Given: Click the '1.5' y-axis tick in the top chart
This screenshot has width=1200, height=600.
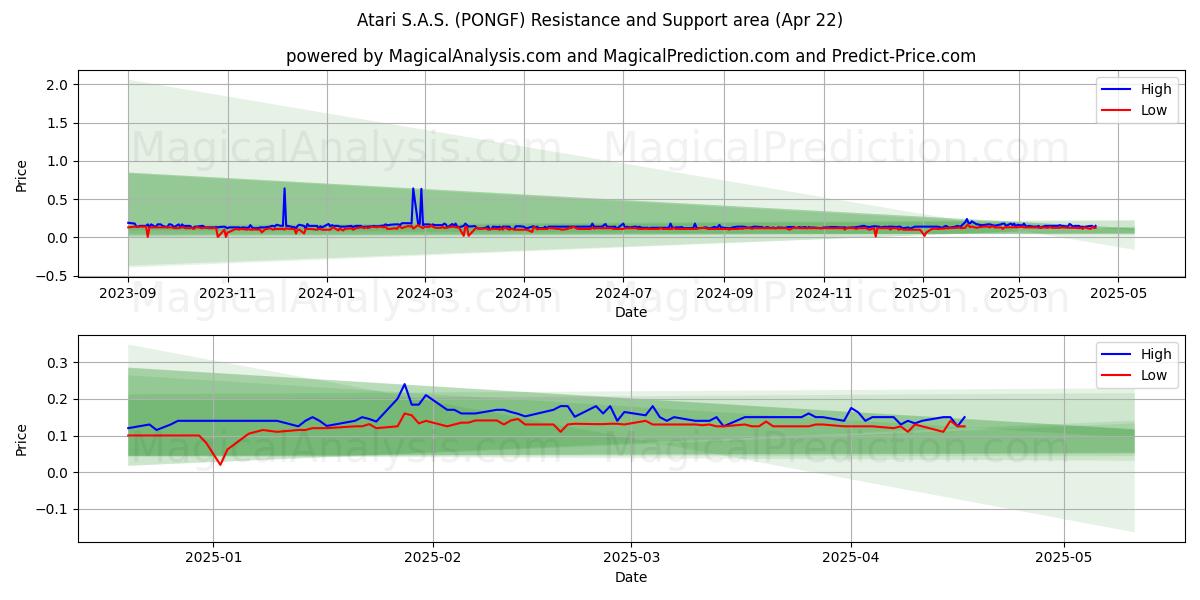Looking at the screenshot, I should click(x=58, y=123).
